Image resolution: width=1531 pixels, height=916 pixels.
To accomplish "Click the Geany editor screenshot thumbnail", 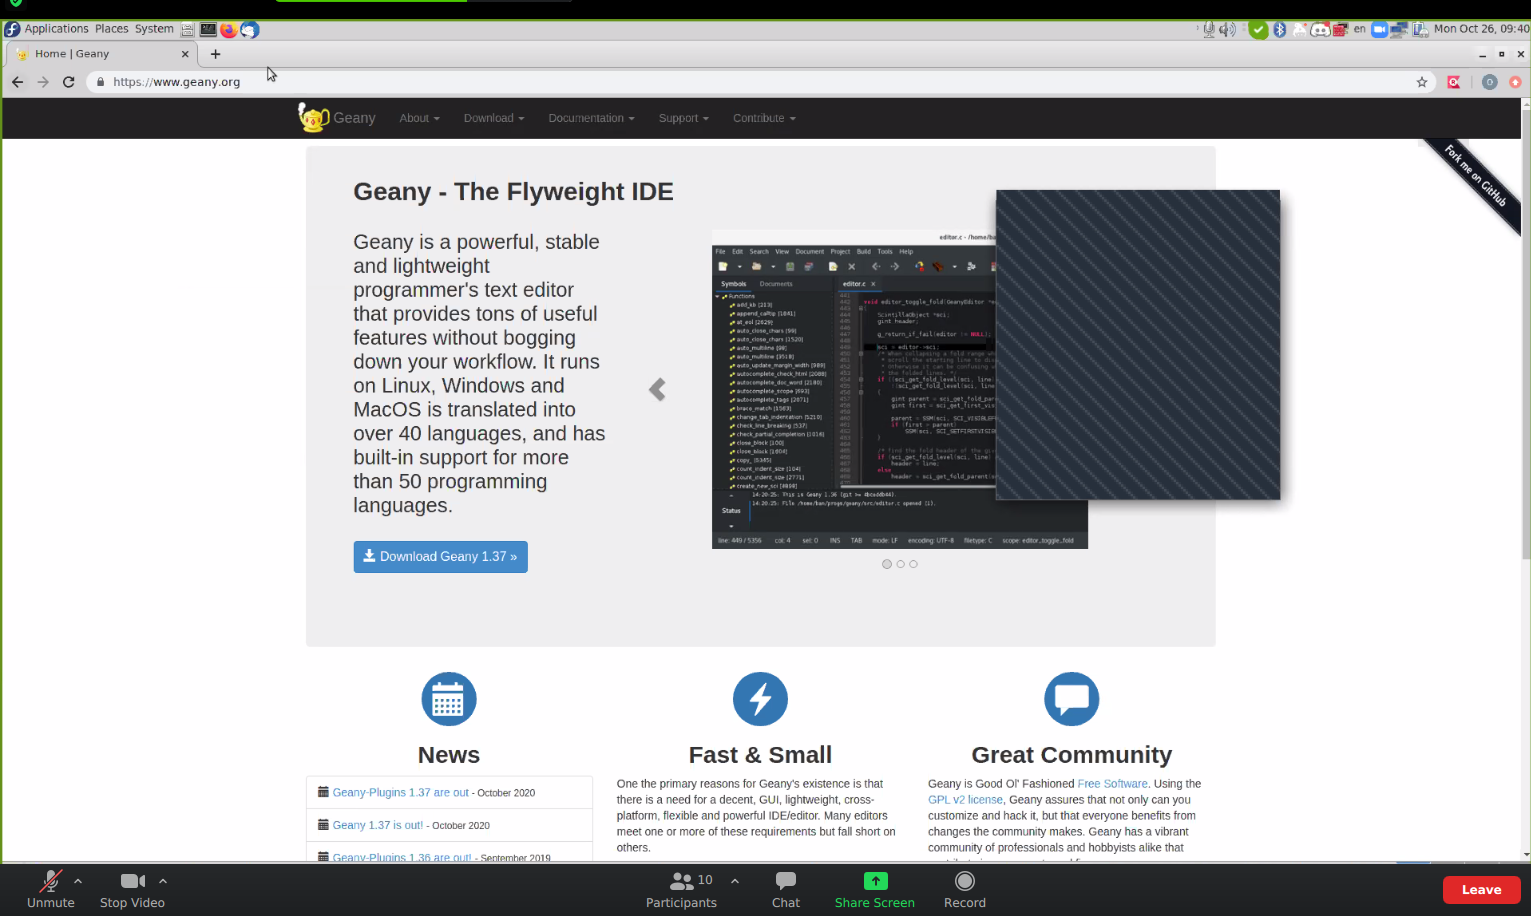I will pos(900,390).
